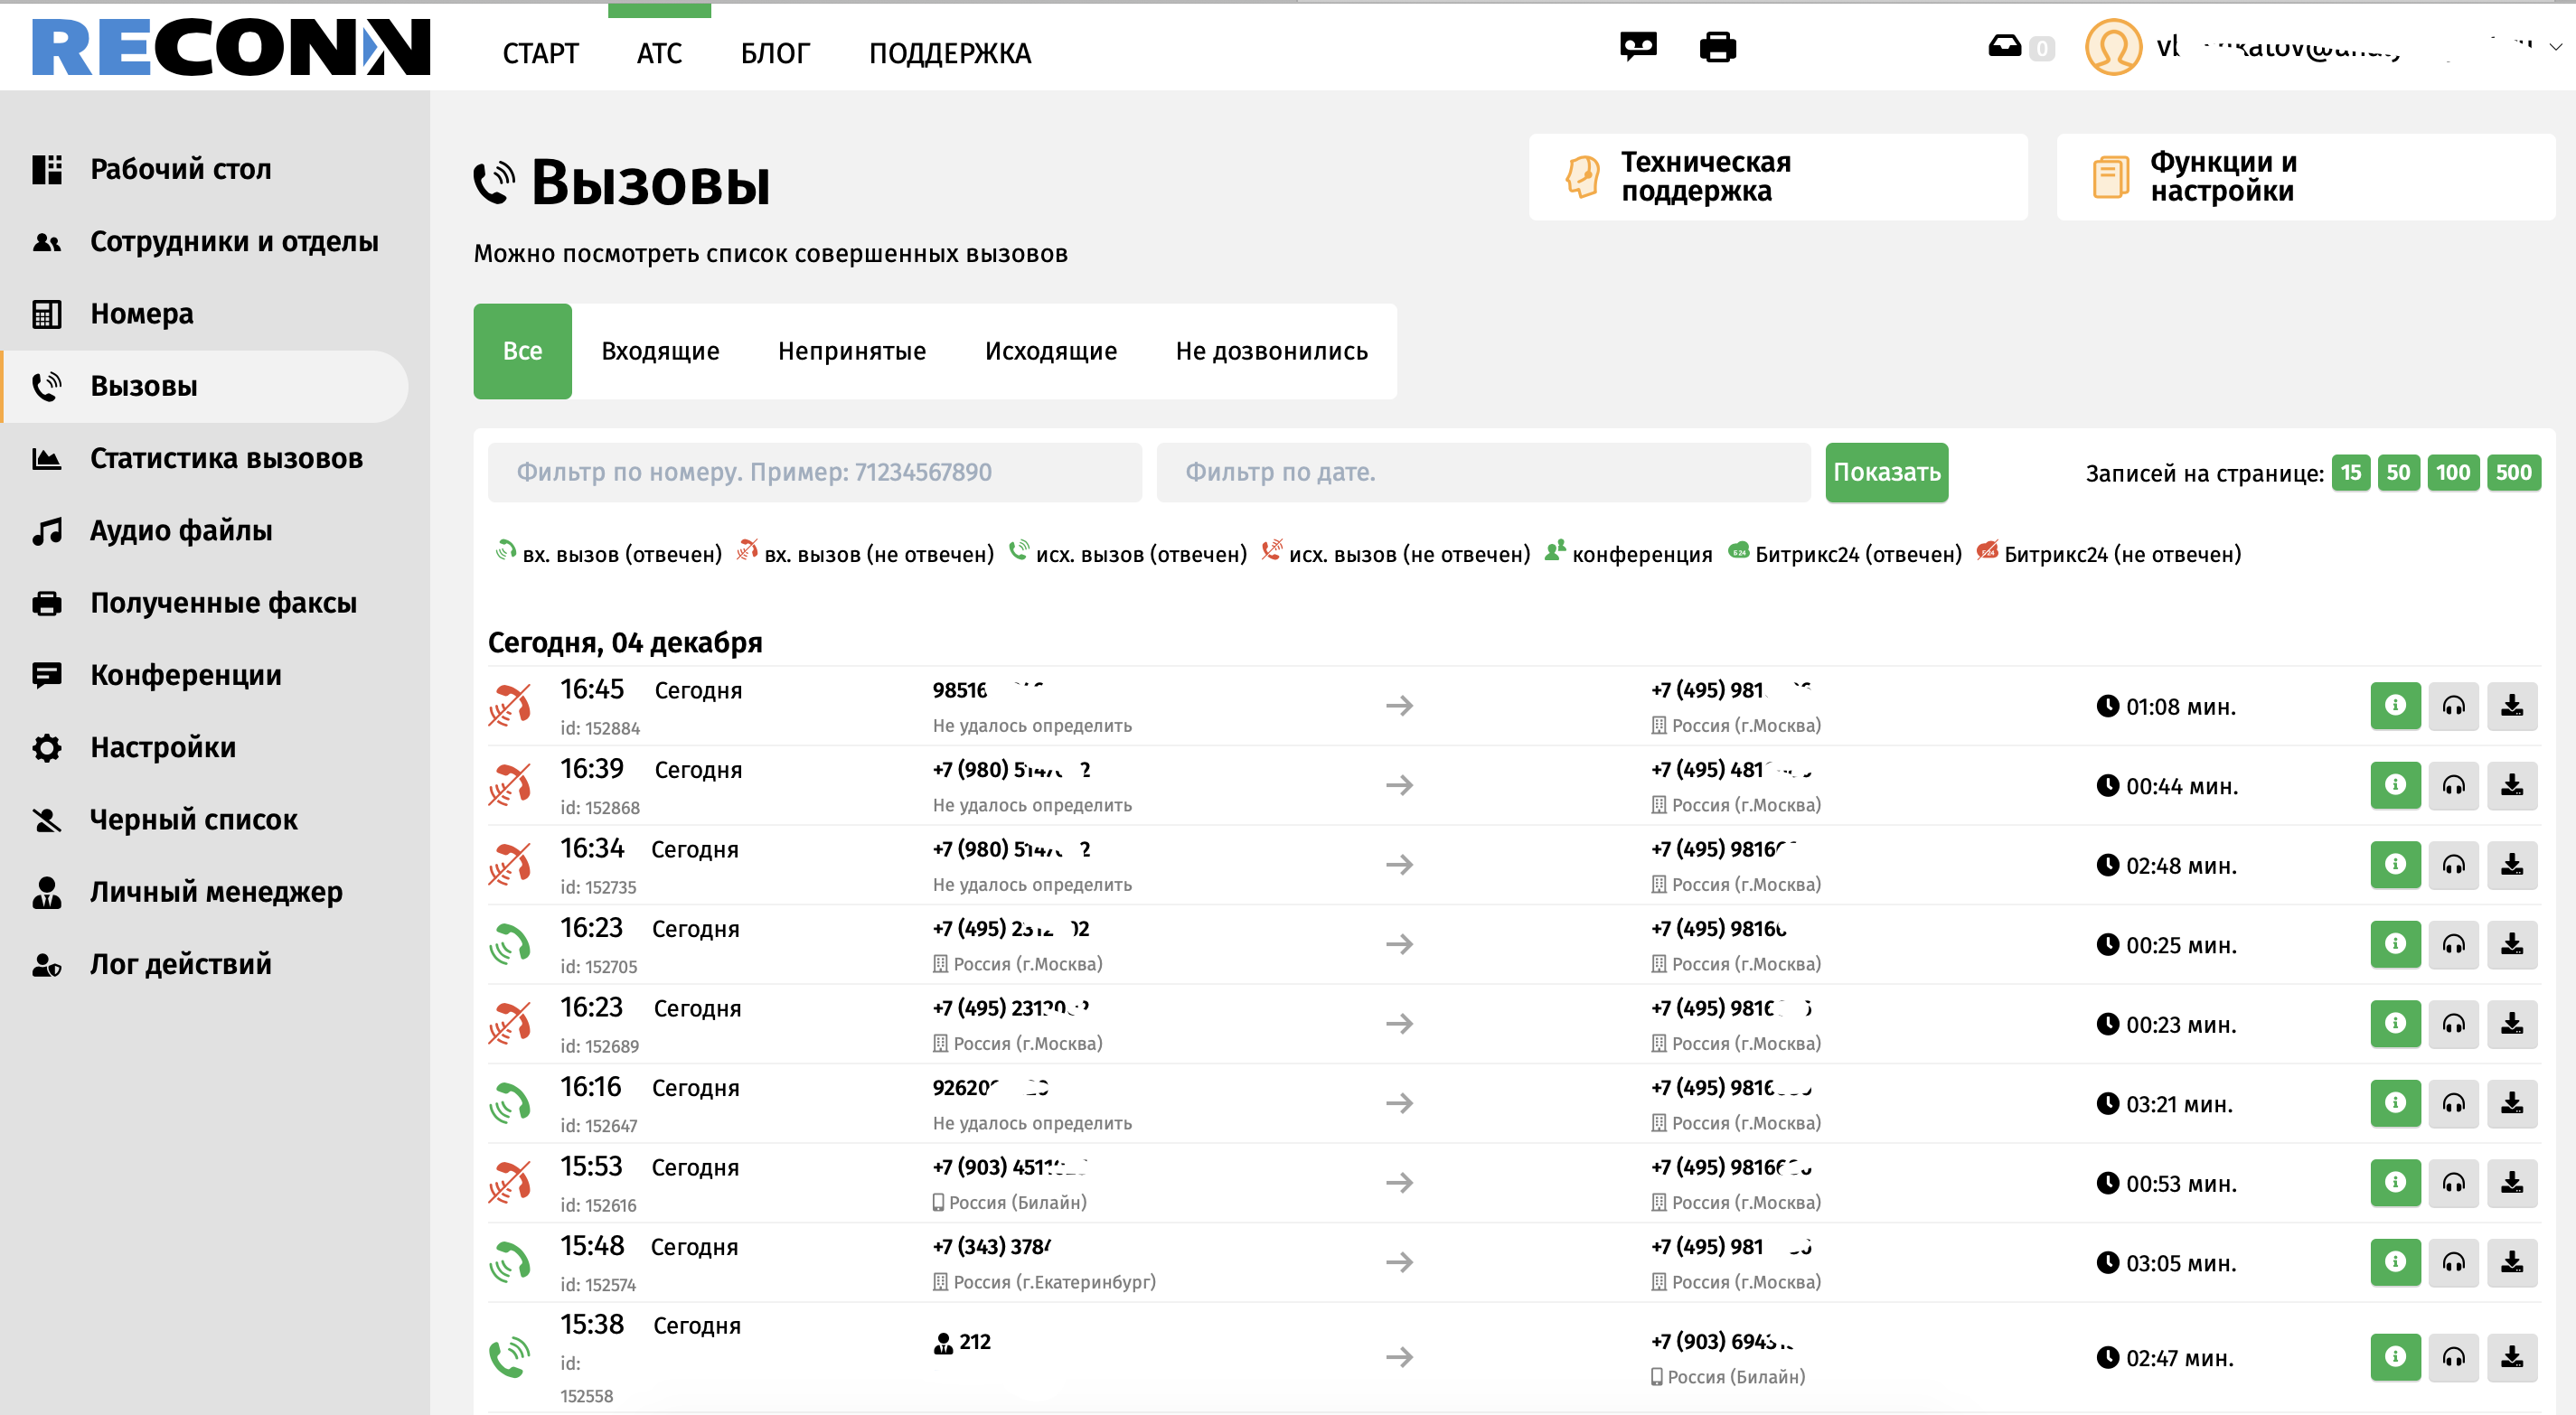Click the printer icon in the header

click(1717, 47)
